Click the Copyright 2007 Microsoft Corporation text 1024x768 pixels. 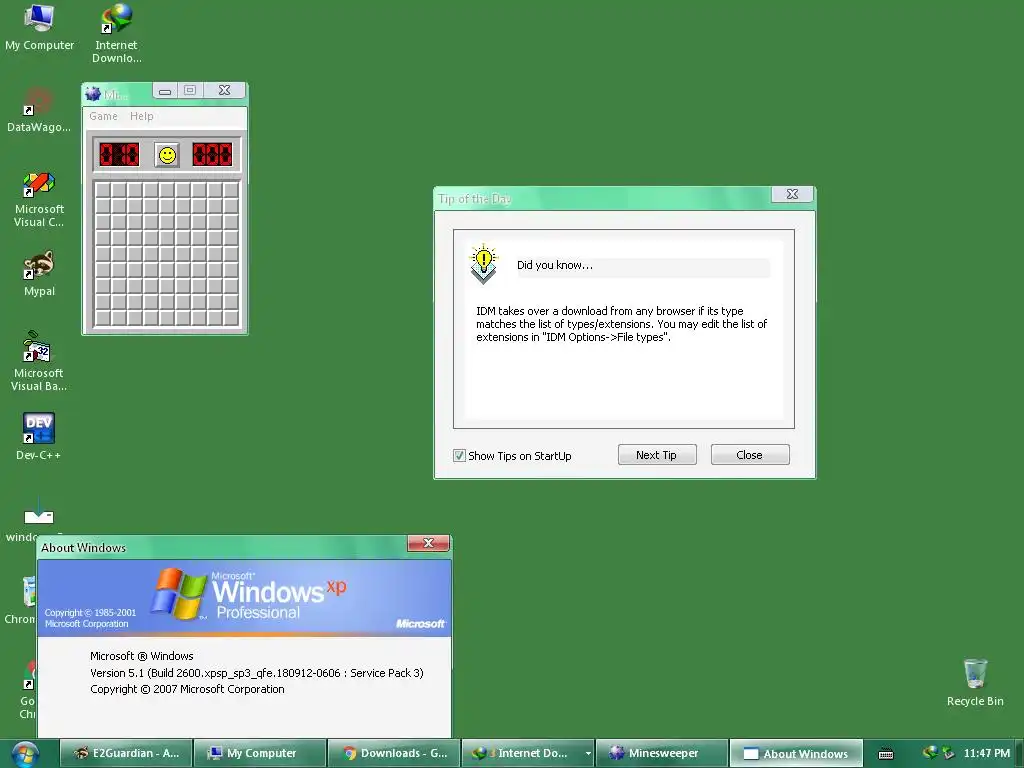[x=187, y=689]
